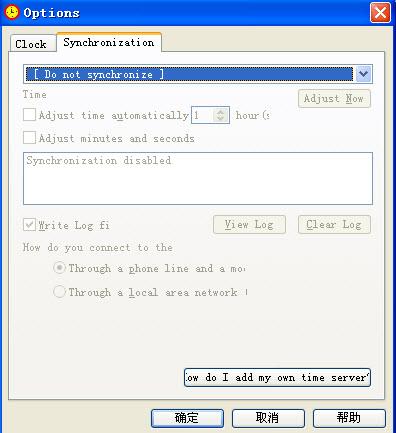The image size is (396, 433).
Task: Close the Options dialog with red X
Action: (x=380, y=13)
